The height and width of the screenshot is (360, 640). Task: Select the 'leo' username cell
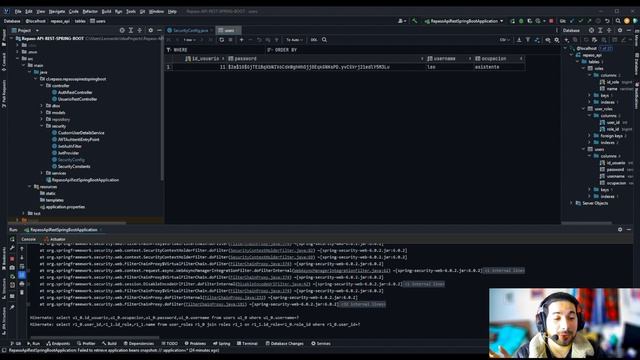click(x=449, y=67)
